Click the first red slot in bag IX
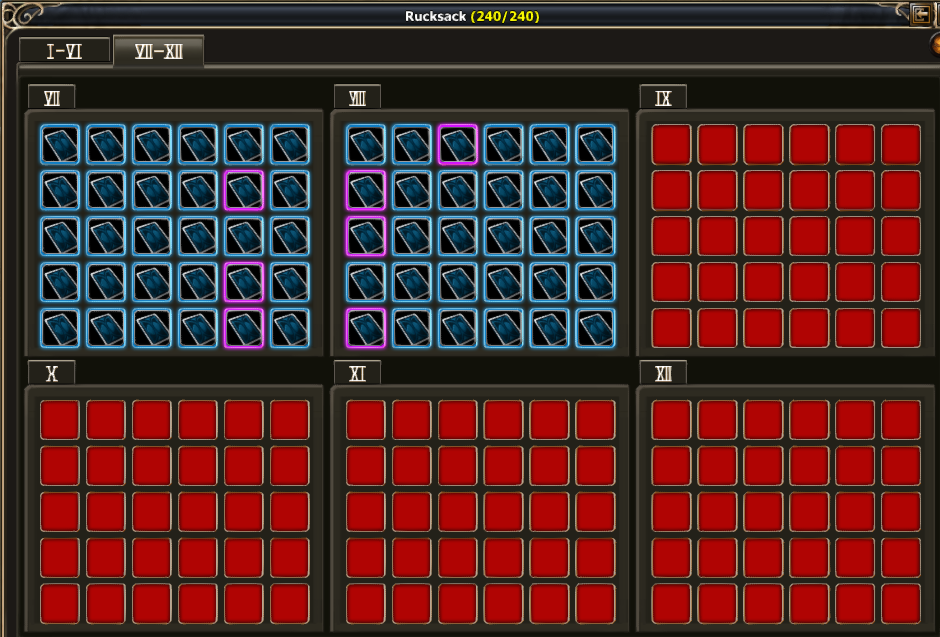Screen dimensions: 940x637 point(672,144)
